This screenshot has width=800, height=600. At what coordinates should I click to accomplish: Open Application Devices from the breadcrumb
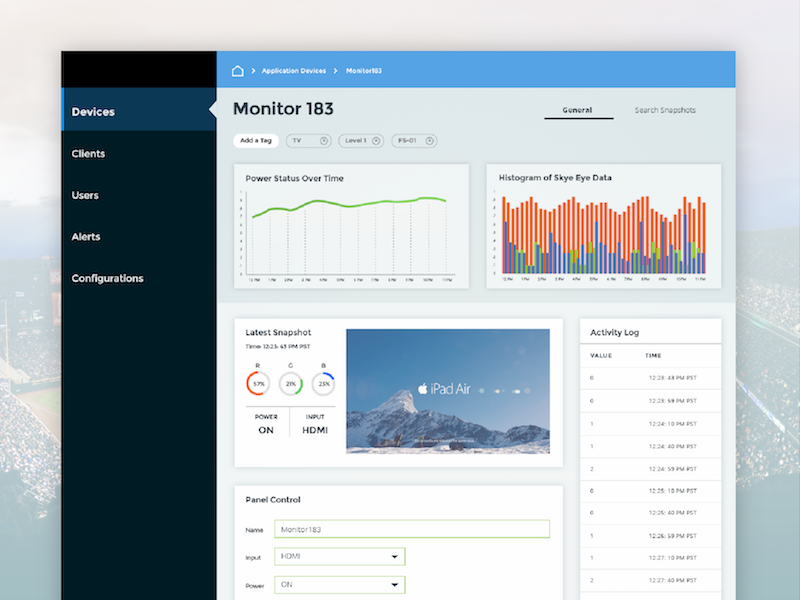293,70
